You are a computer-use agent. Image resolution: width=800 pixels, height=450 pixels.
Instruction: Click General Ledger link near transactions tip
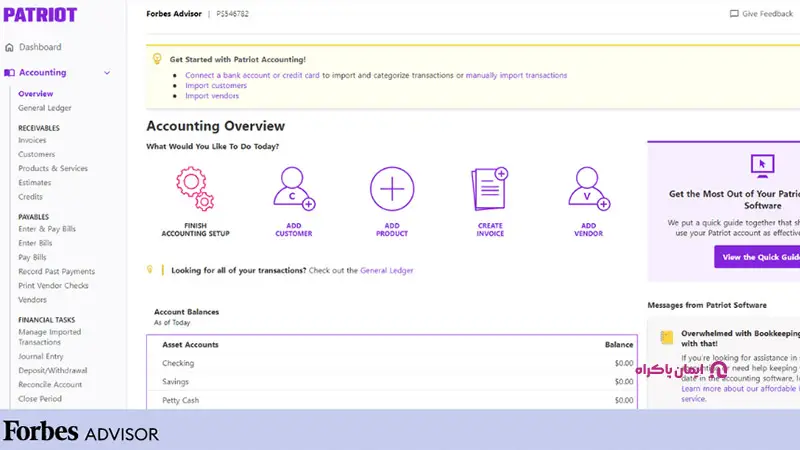pos(386,270)
